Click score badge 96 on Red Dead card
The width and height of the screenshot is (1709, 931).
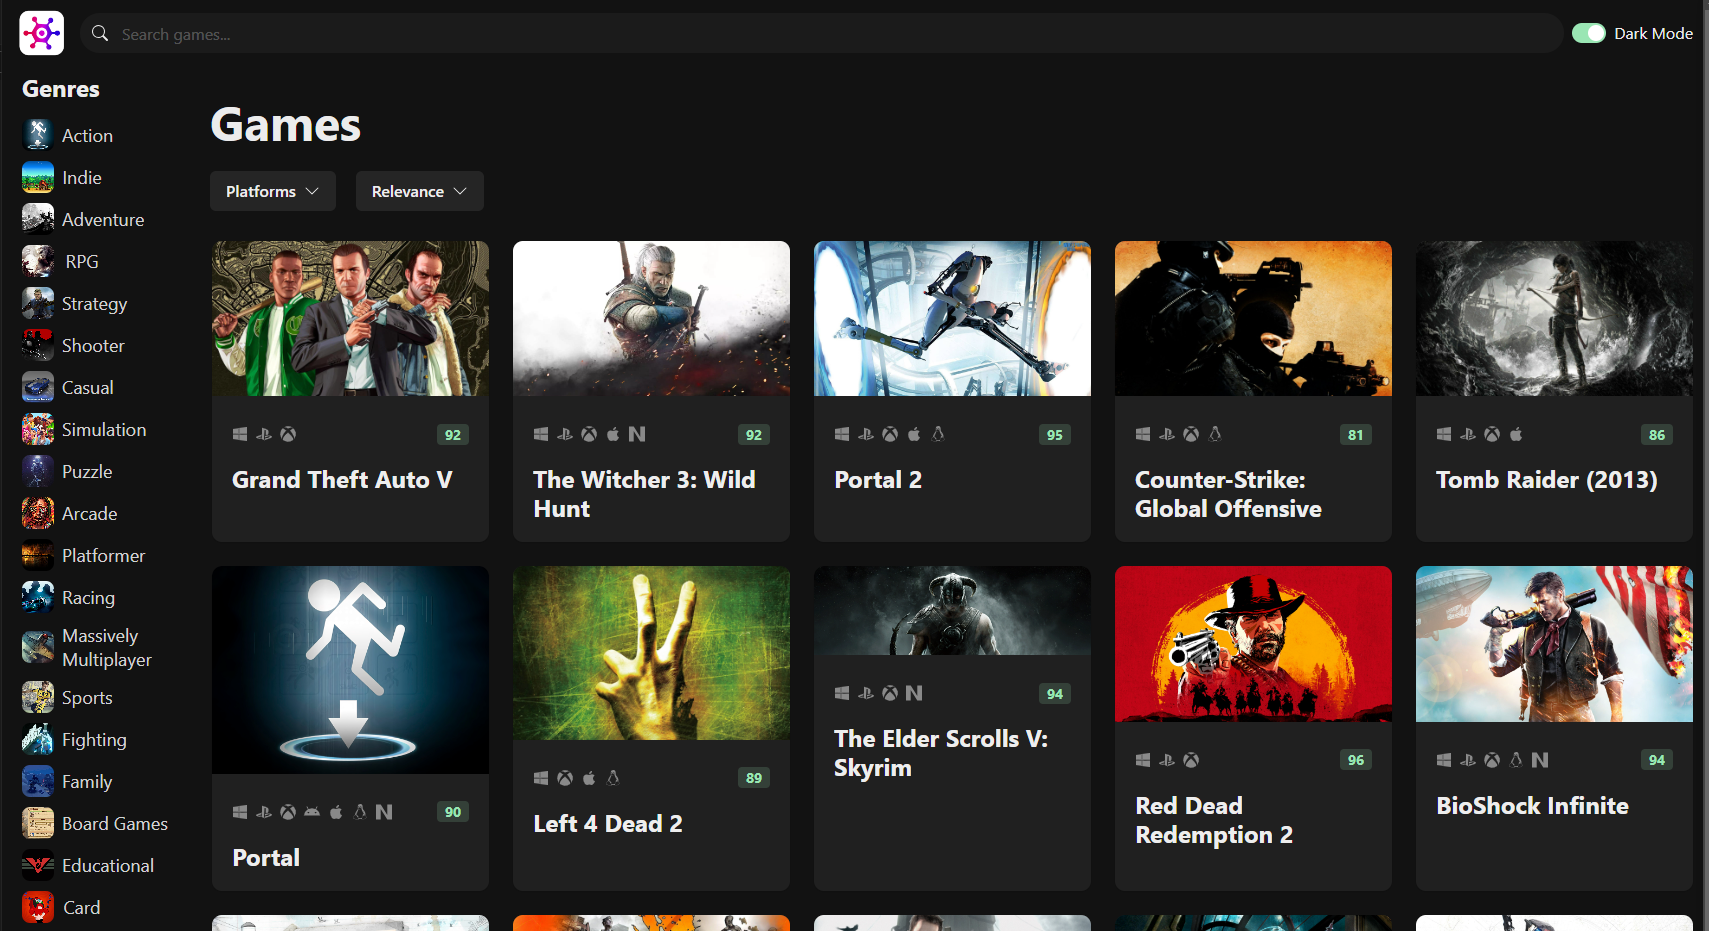(x=1355, y=760)
